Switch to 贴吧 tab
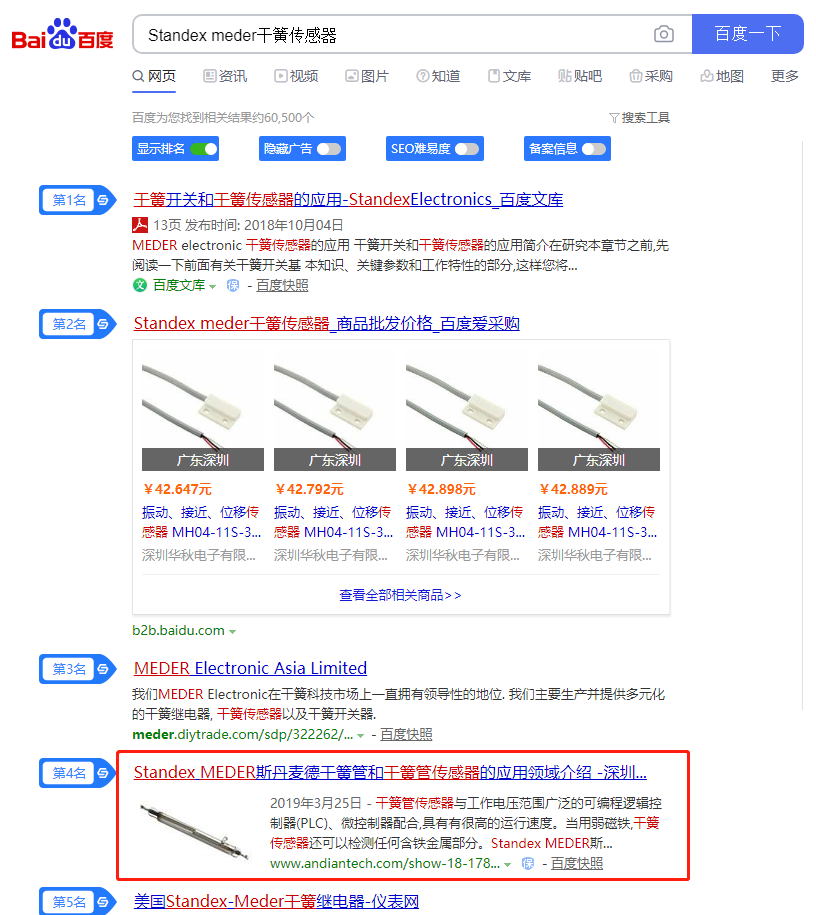 tap(580, 76)
